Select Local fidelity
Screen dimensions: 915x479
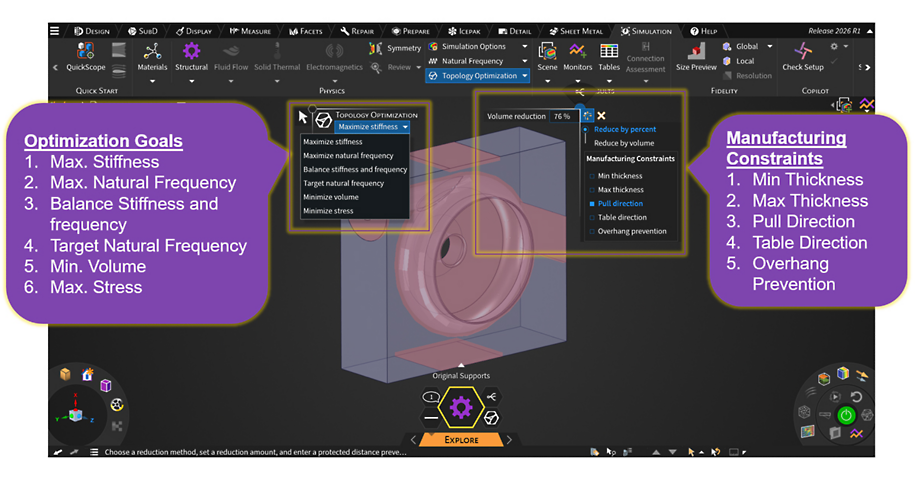click(x=738, y=61)
